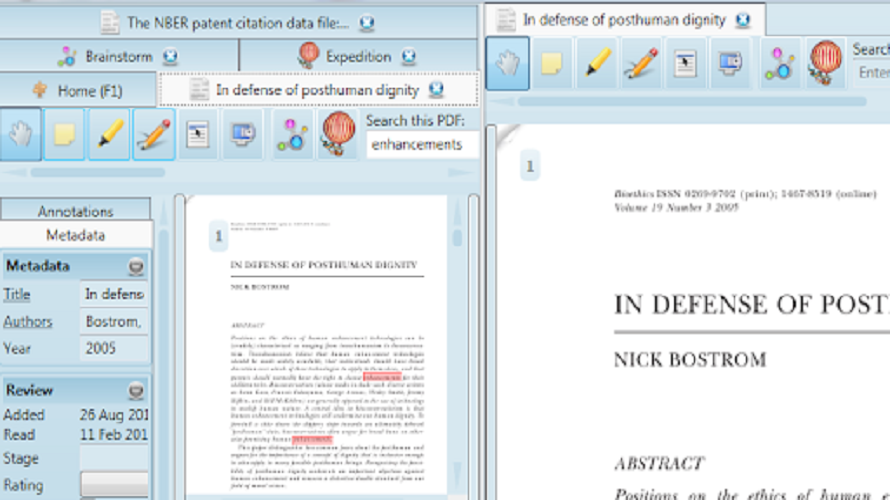The height and width of the screenshot is (500, 890).
Task: Select the yellow highlighter in right pane toolbar
Action: point(596,63)
